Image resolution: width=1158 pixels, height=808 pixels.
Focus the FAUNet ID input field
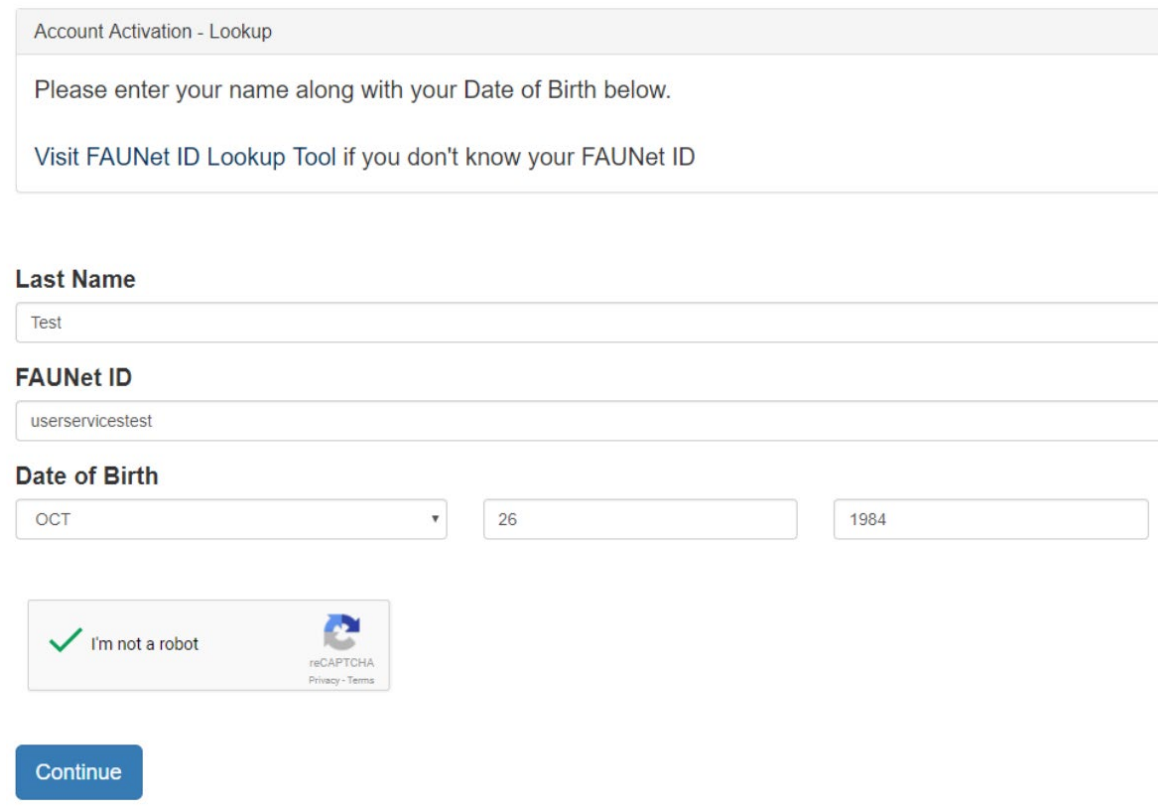tap(586, 421)
